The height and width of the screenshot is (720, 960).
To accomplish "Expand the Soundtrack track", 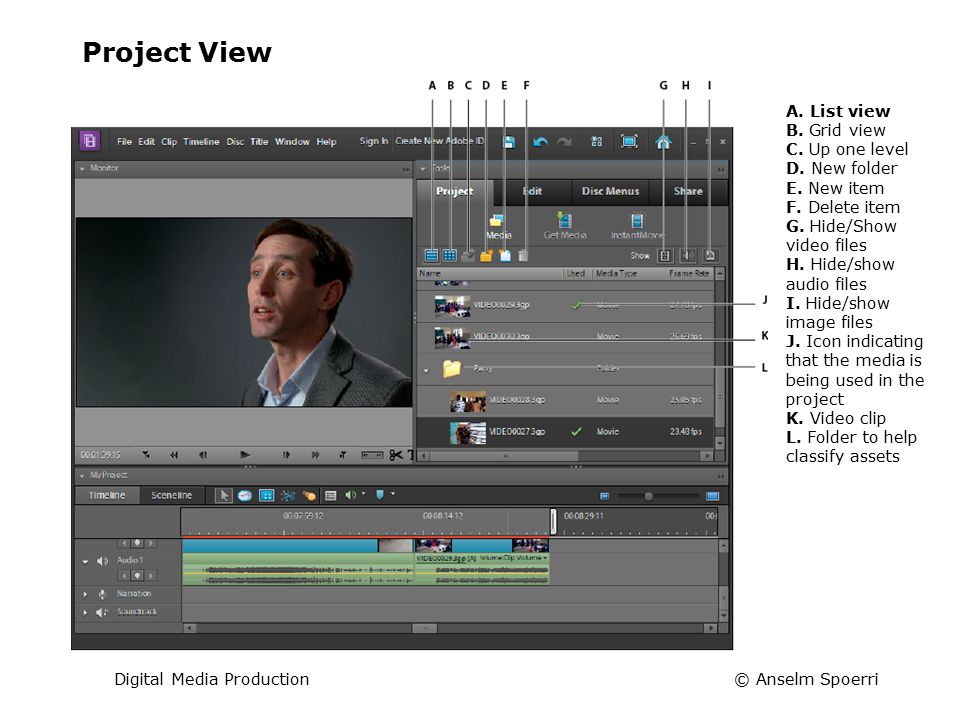I will [x=85, y=612].
